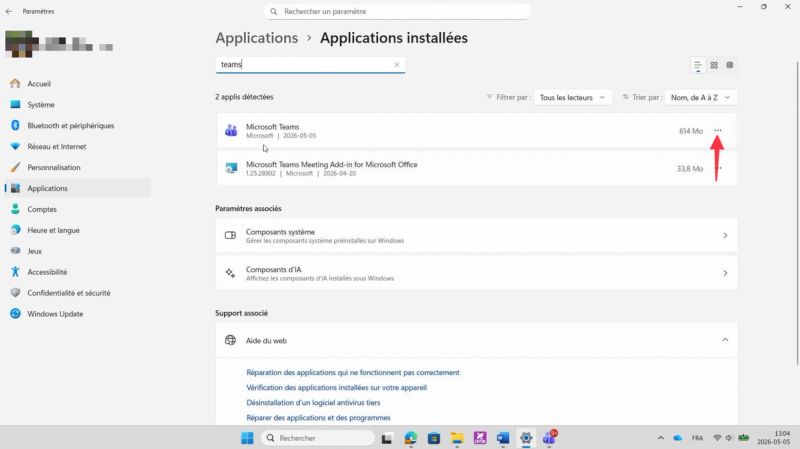
Task: Click the Composants système chevron arrow
Action: click(x=725, y=235)
